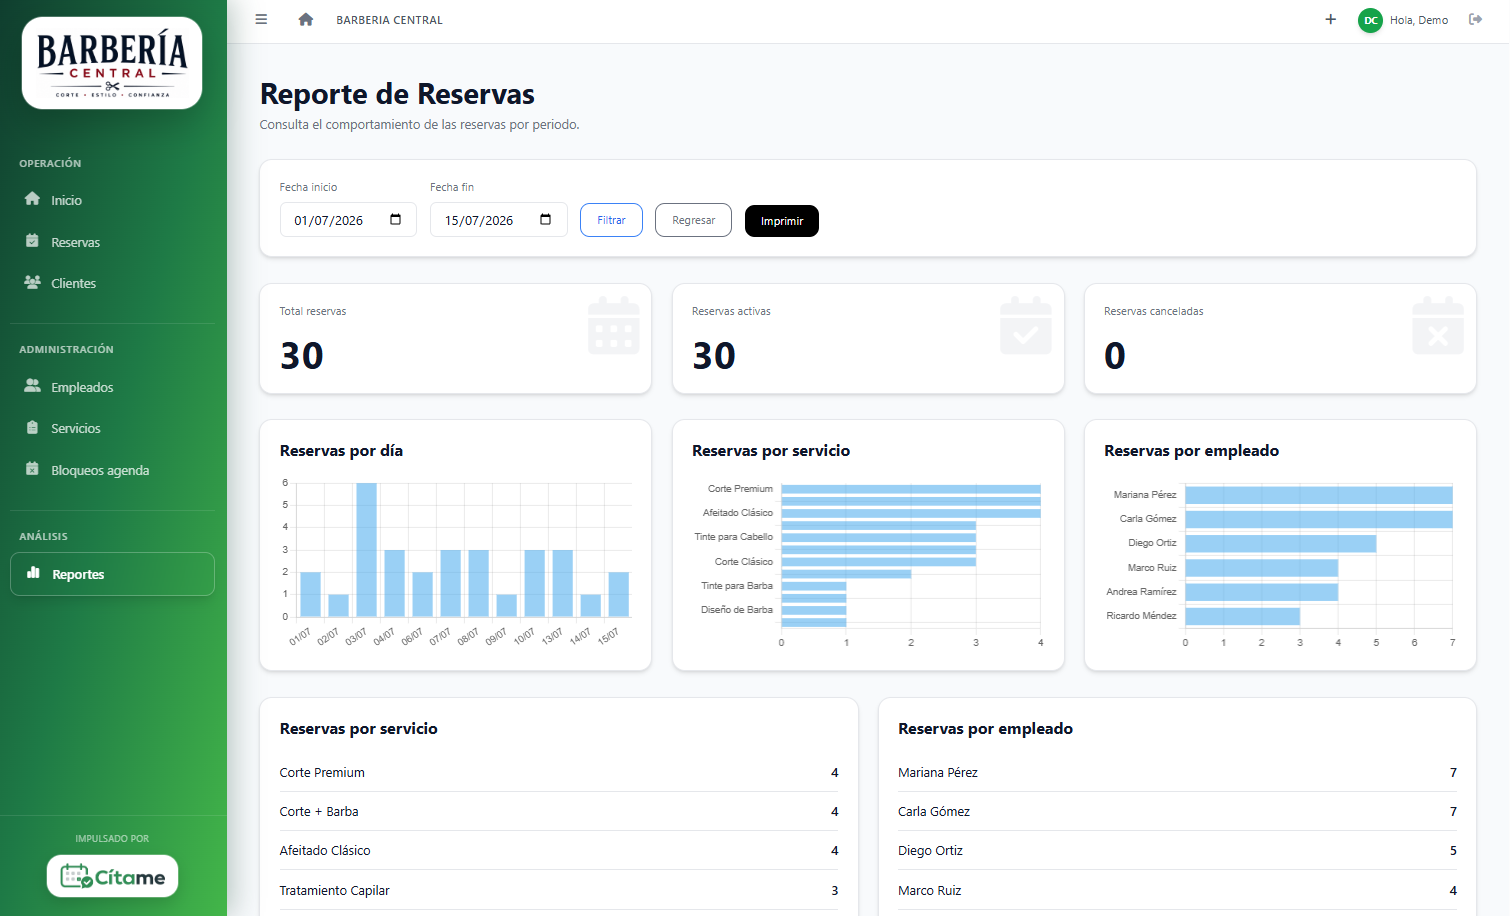The height and width of the screenshot is (916, 1510).
Task: Click the logout icon beside Hola, Demo
Action: point(1475,19)
